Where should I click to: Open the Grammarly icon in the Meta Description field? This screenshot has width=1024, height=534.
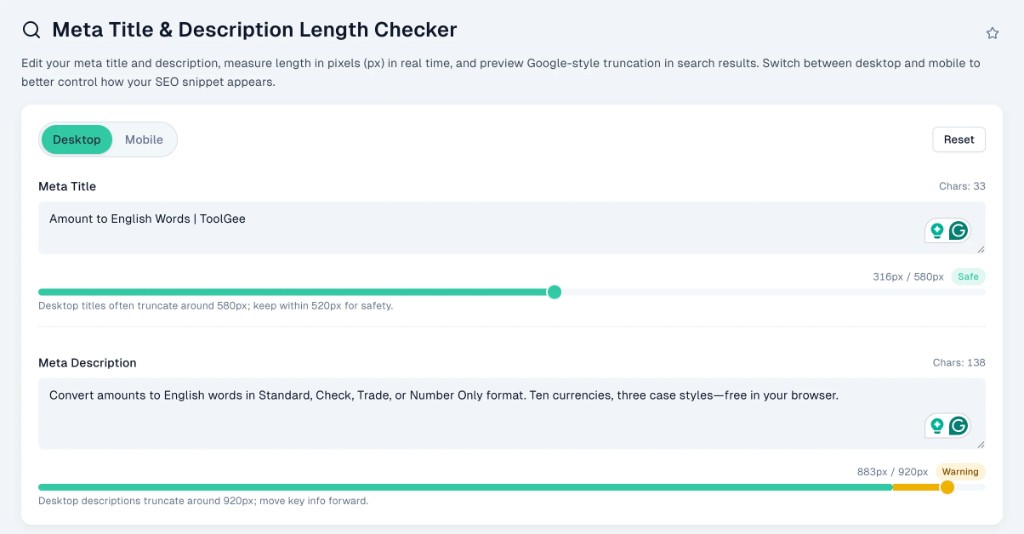tap(958, 426)
